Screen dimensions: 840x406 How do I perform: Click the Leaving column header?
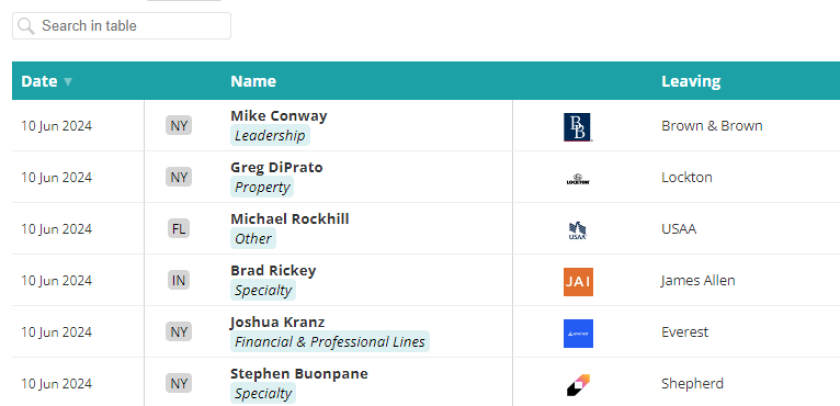point(690,82)
